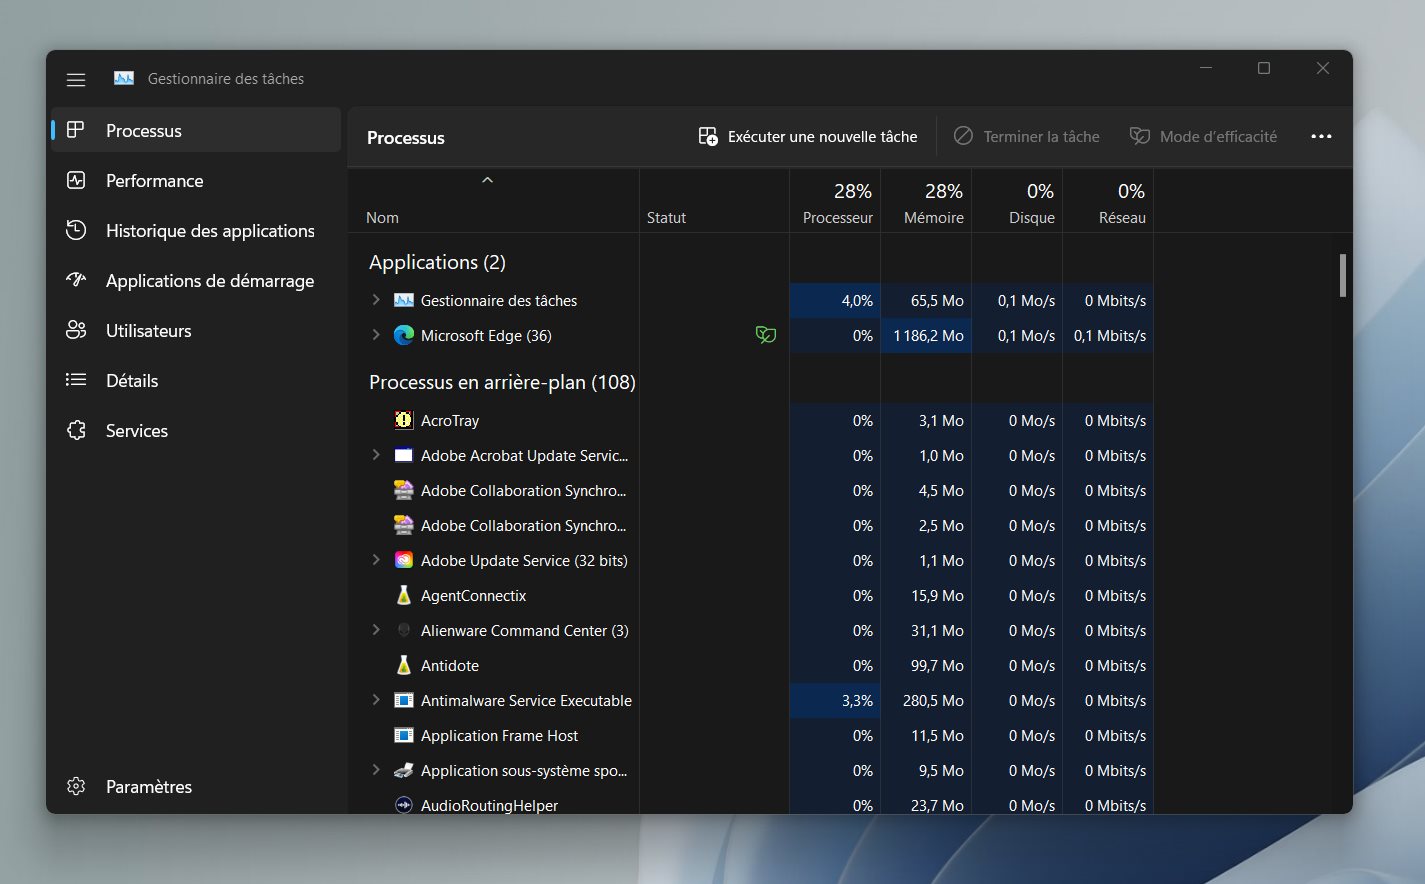Click the process list vertical scrollbar thumb

1342,275
